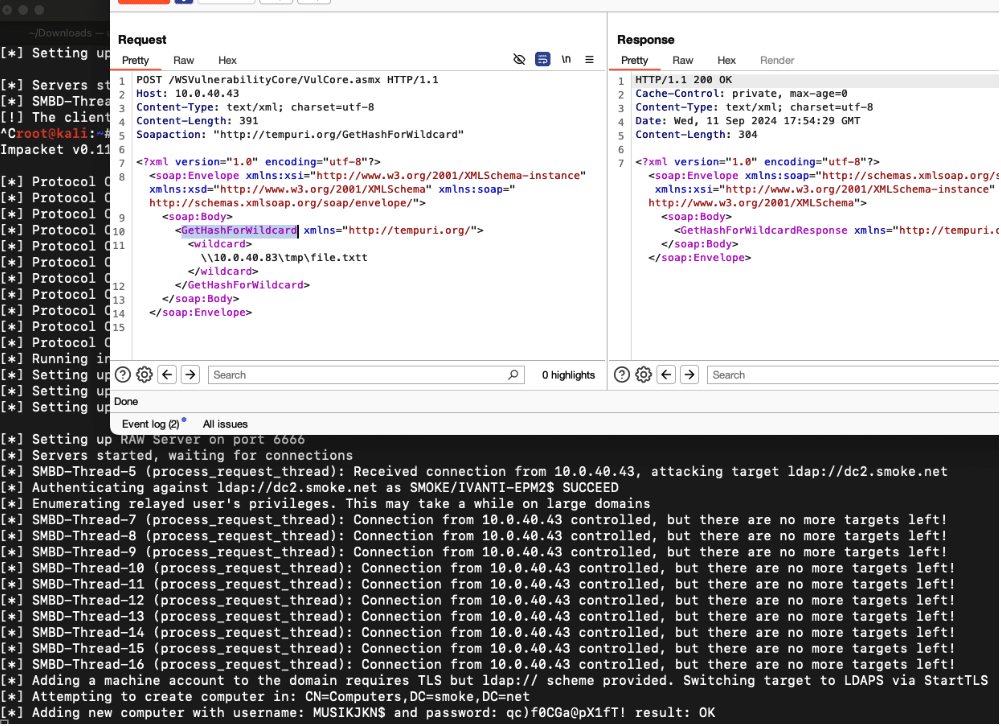Click the root@kali prompt in terminal
The width and height of the screenshot is (1001, 726).
click(56, 134)
